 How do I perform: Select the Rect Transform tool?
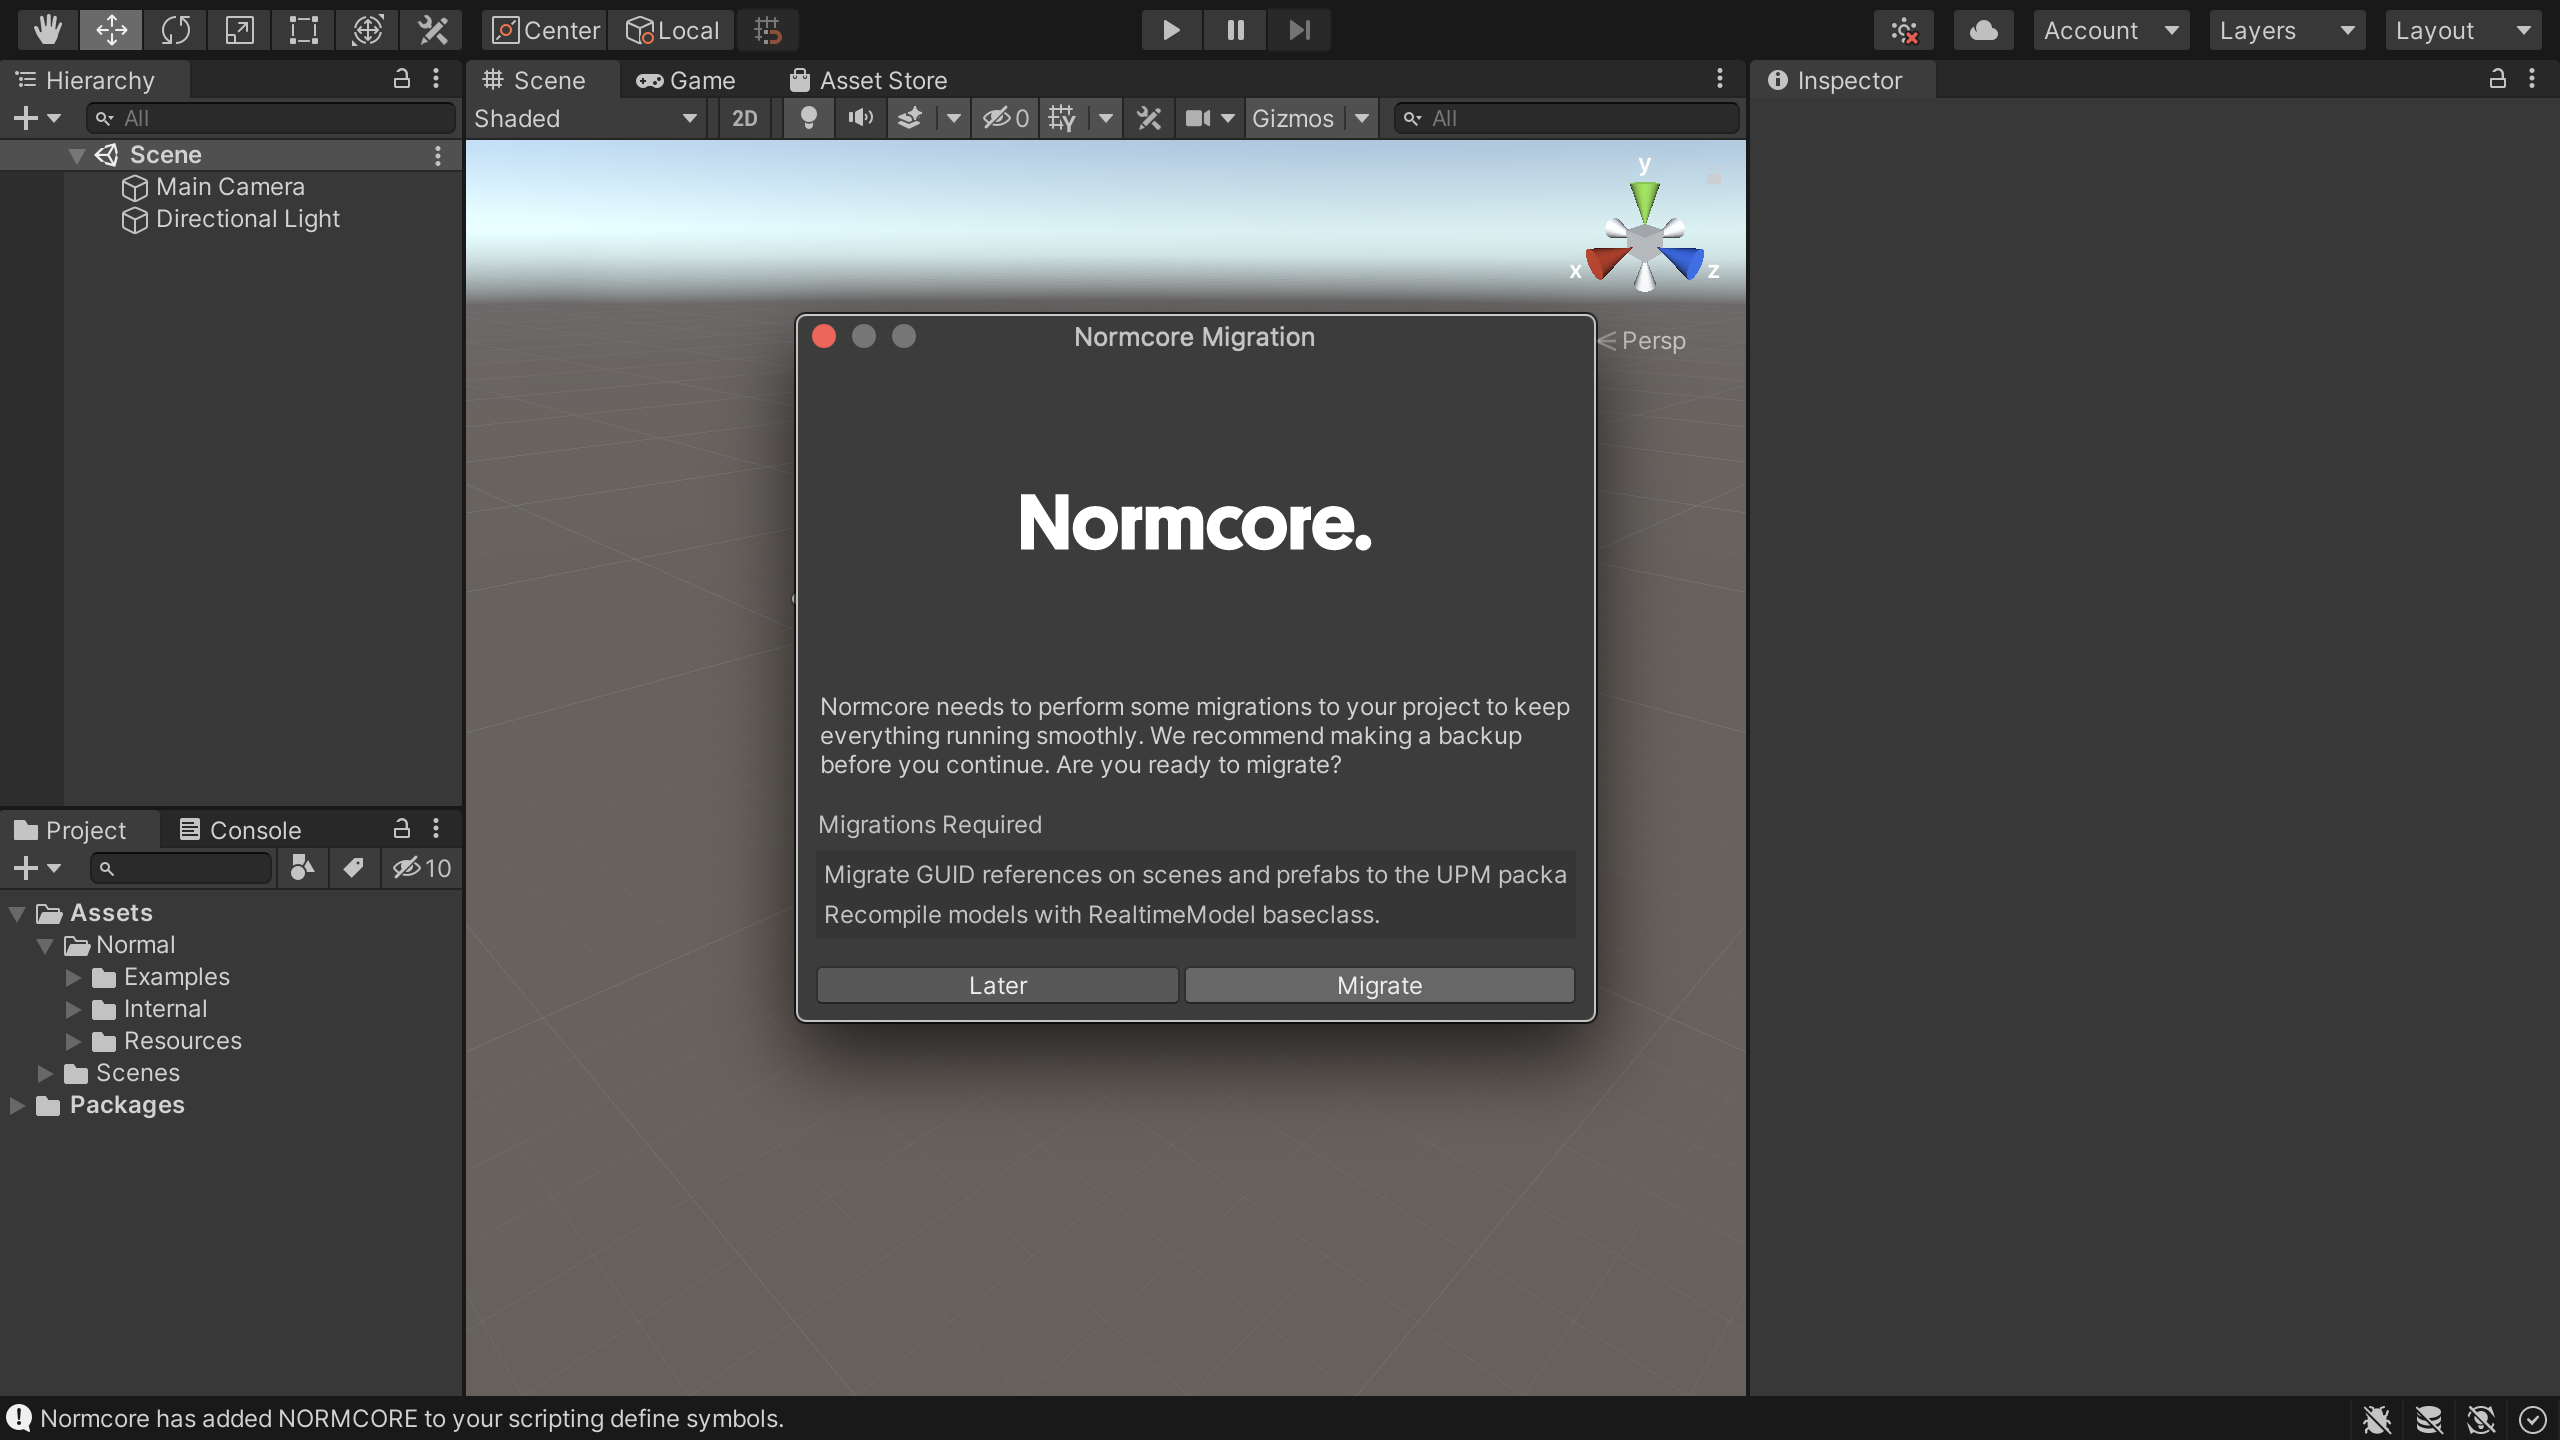coord(303,30)
